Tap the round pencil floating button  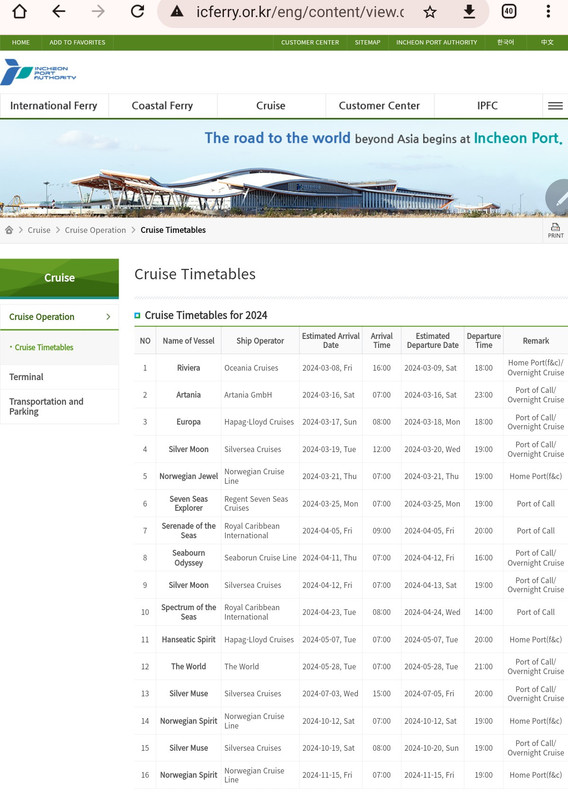558,198
